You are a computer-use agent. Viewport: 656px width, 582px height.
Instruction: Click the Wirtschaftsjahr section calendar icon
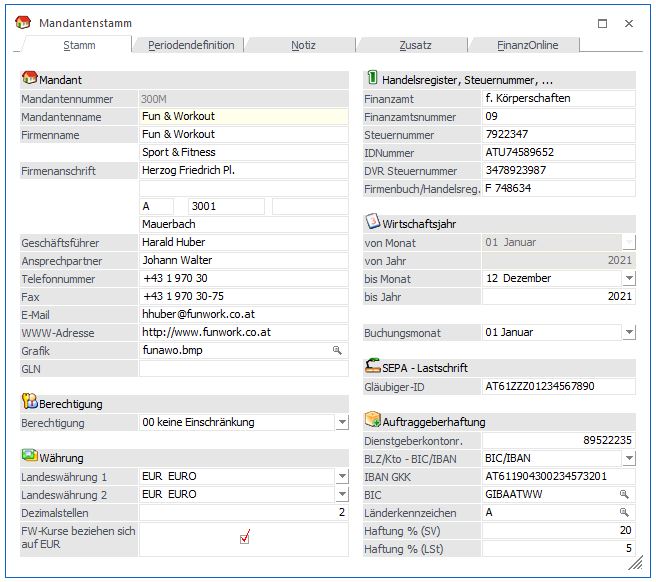pyautogui.click(x=372, y=223)
